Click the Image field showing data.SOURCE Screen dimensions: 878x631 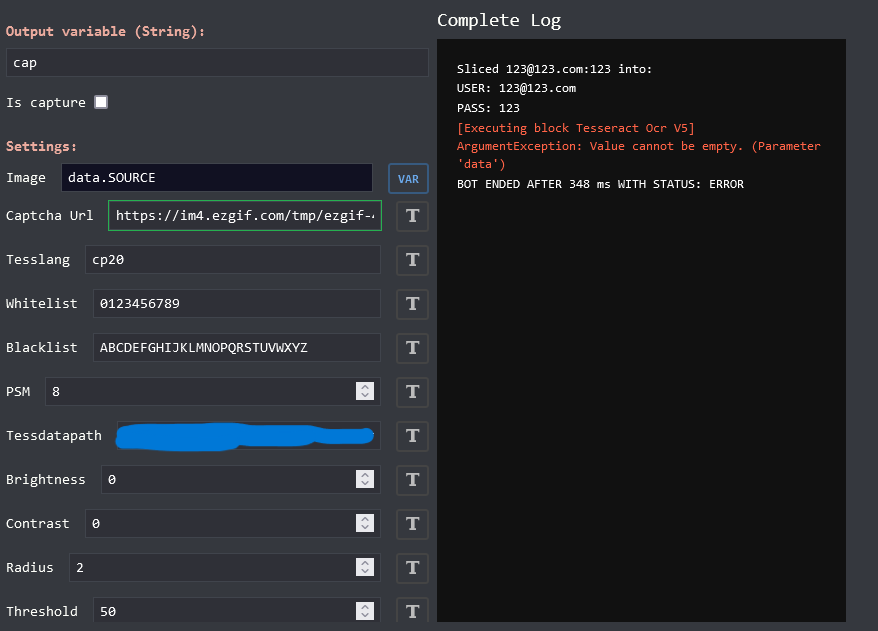point(217,177)
